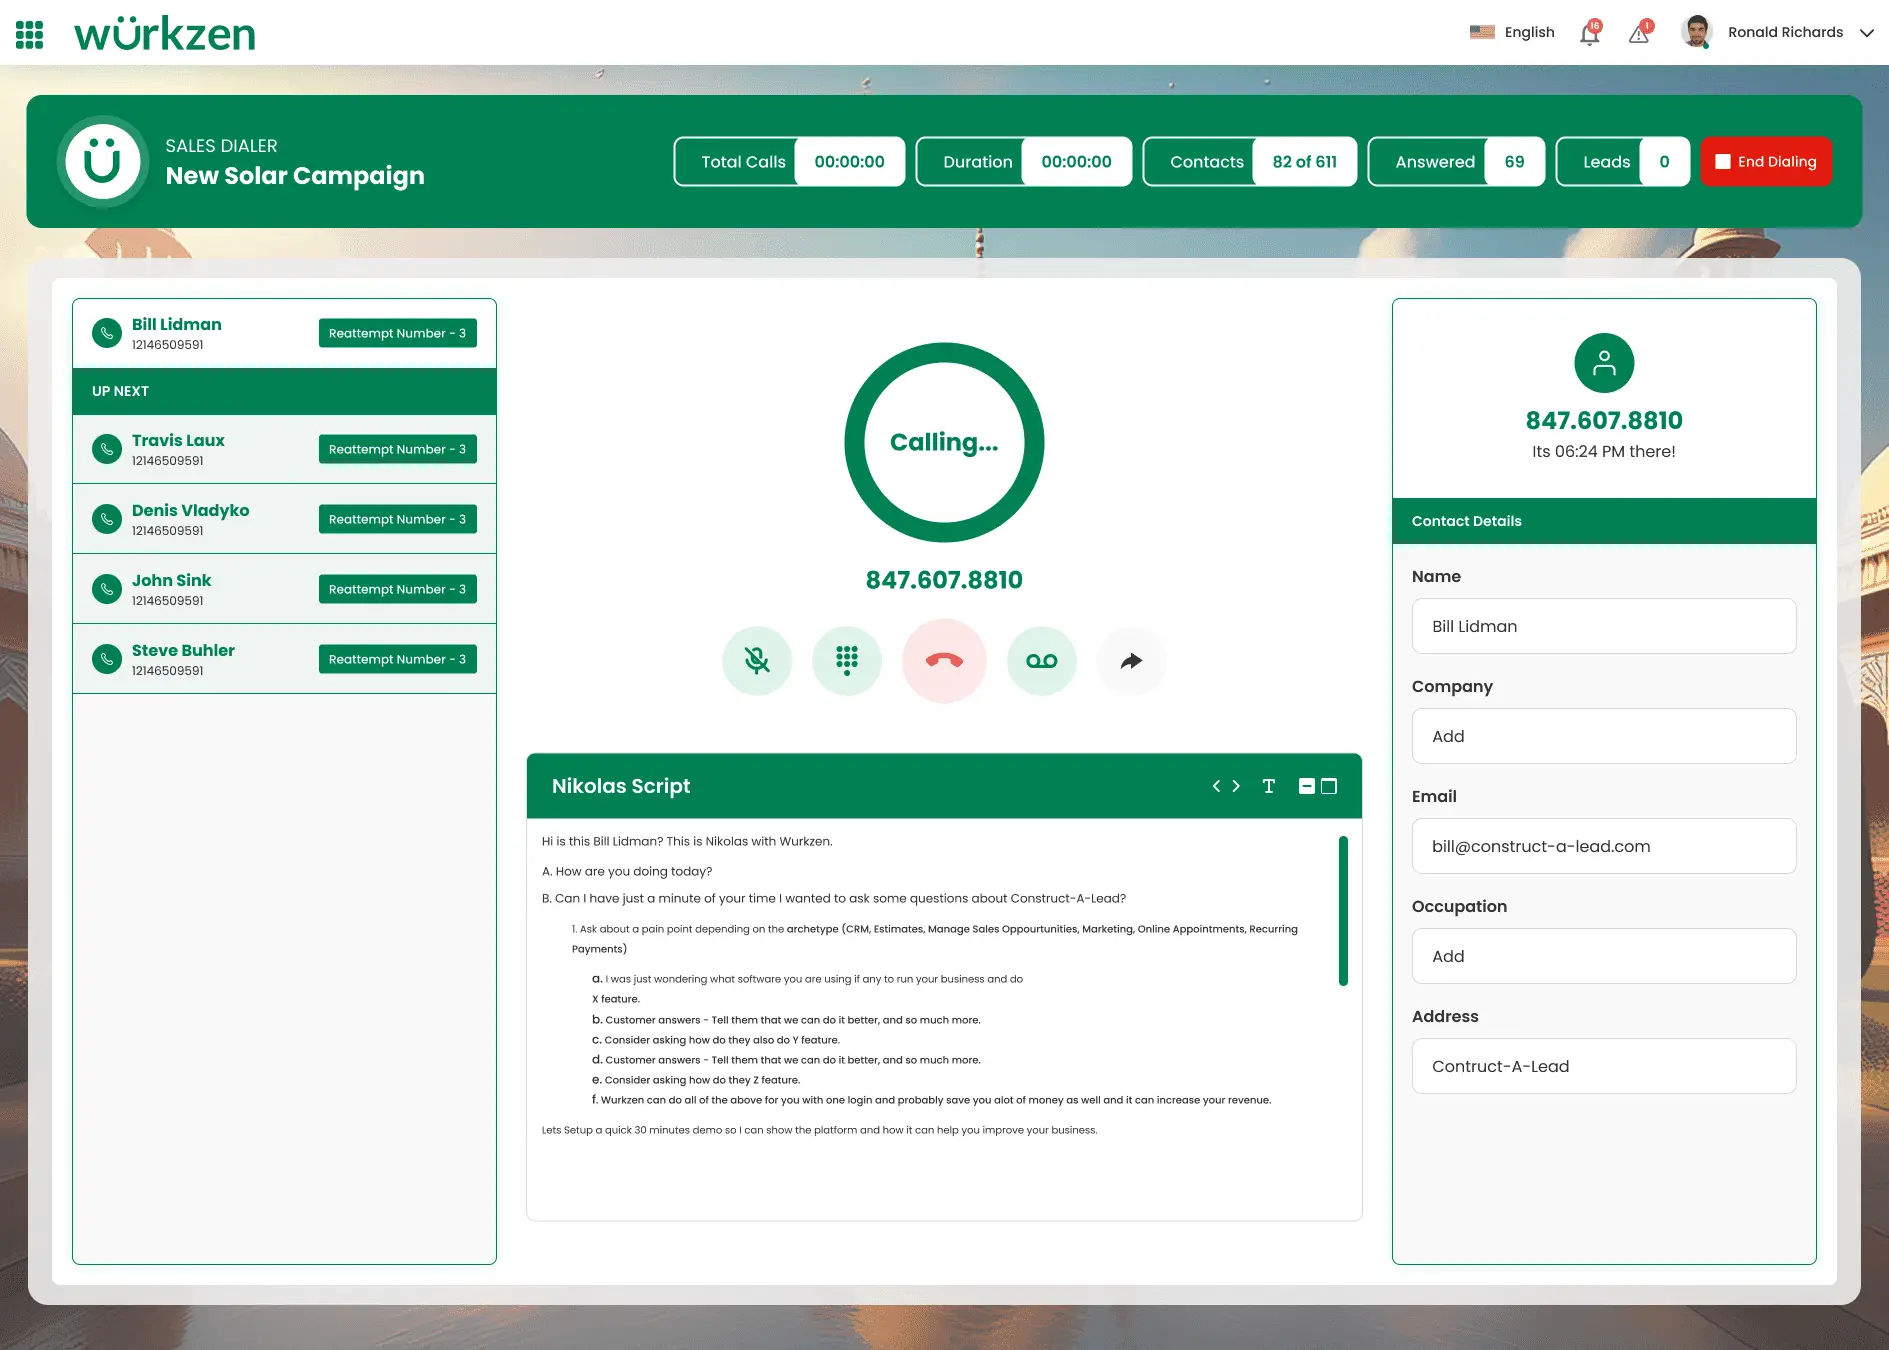Open the dial pad keypad

[x=847, y=661]
